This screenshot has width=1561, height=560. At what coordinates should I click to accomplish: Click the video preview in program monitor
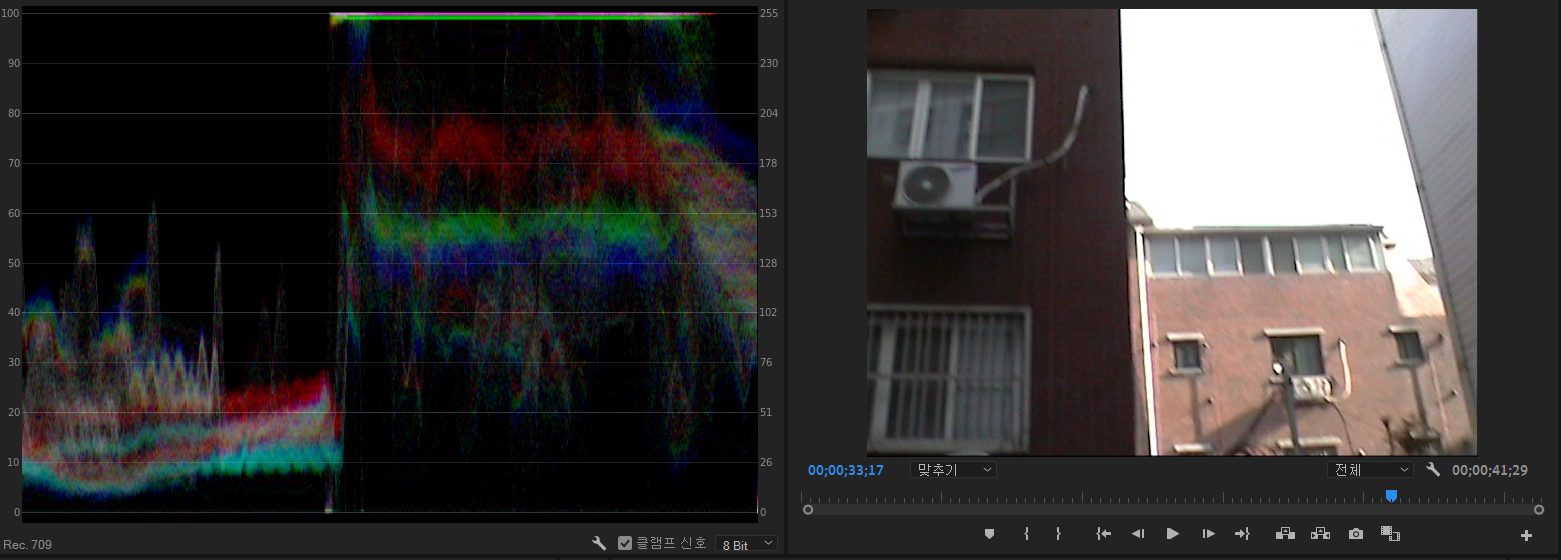[1172, 232]
